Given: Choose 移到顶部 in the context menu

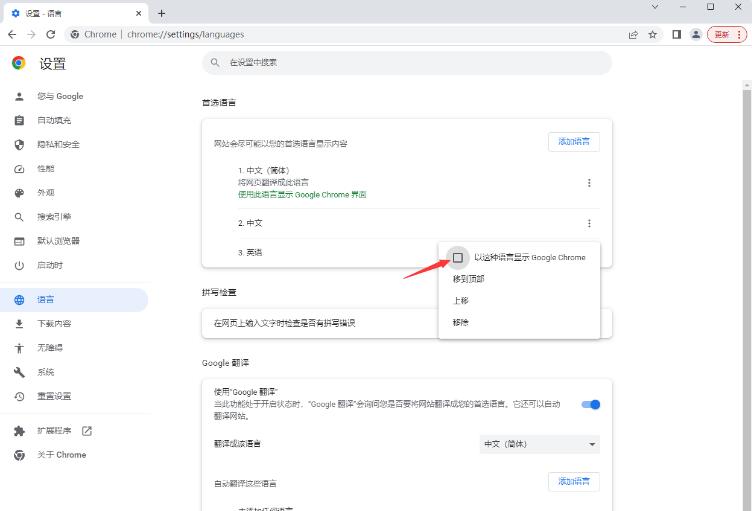Looking at the screenshot, I should (x=519, y=279).
